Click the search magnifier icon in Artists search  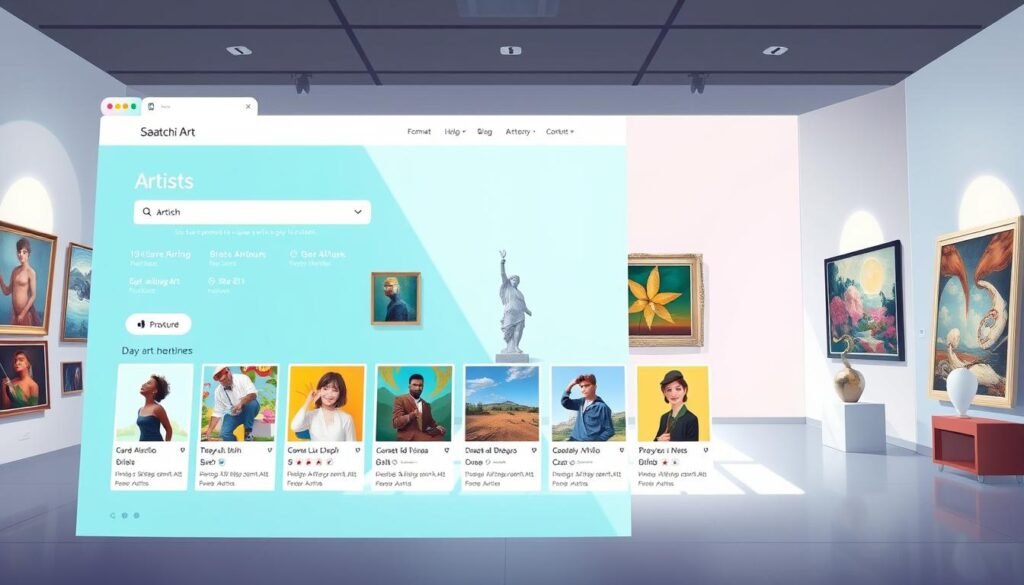click(147, 212)
